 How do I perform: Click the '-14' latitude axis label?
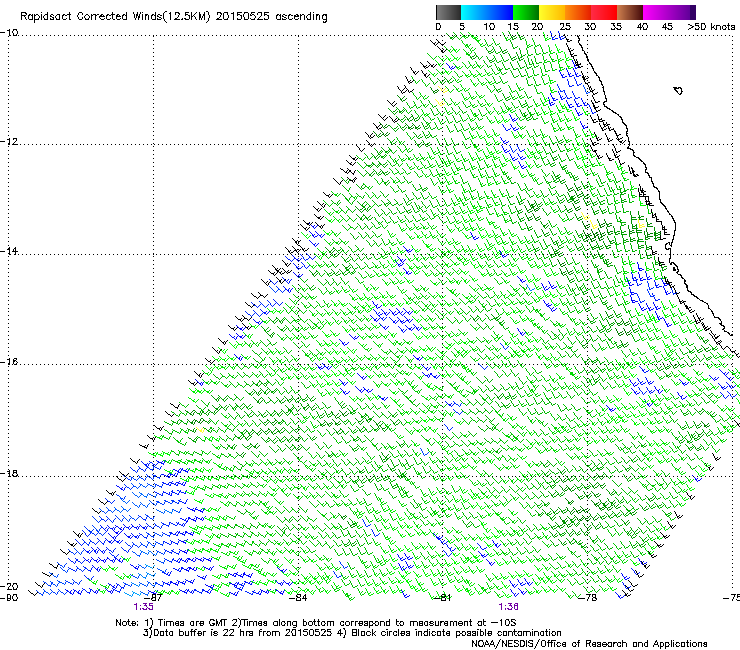(x=9, y=251)
